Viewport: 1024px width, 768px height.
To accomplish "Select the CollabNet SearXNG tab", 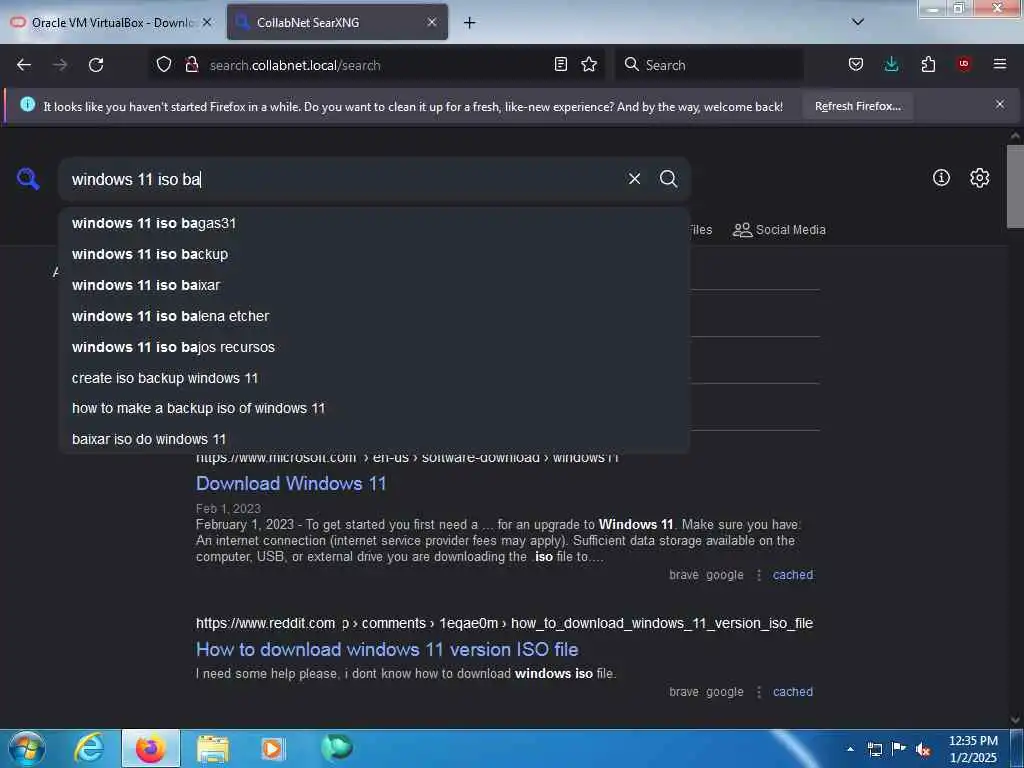I will point(337,22).
